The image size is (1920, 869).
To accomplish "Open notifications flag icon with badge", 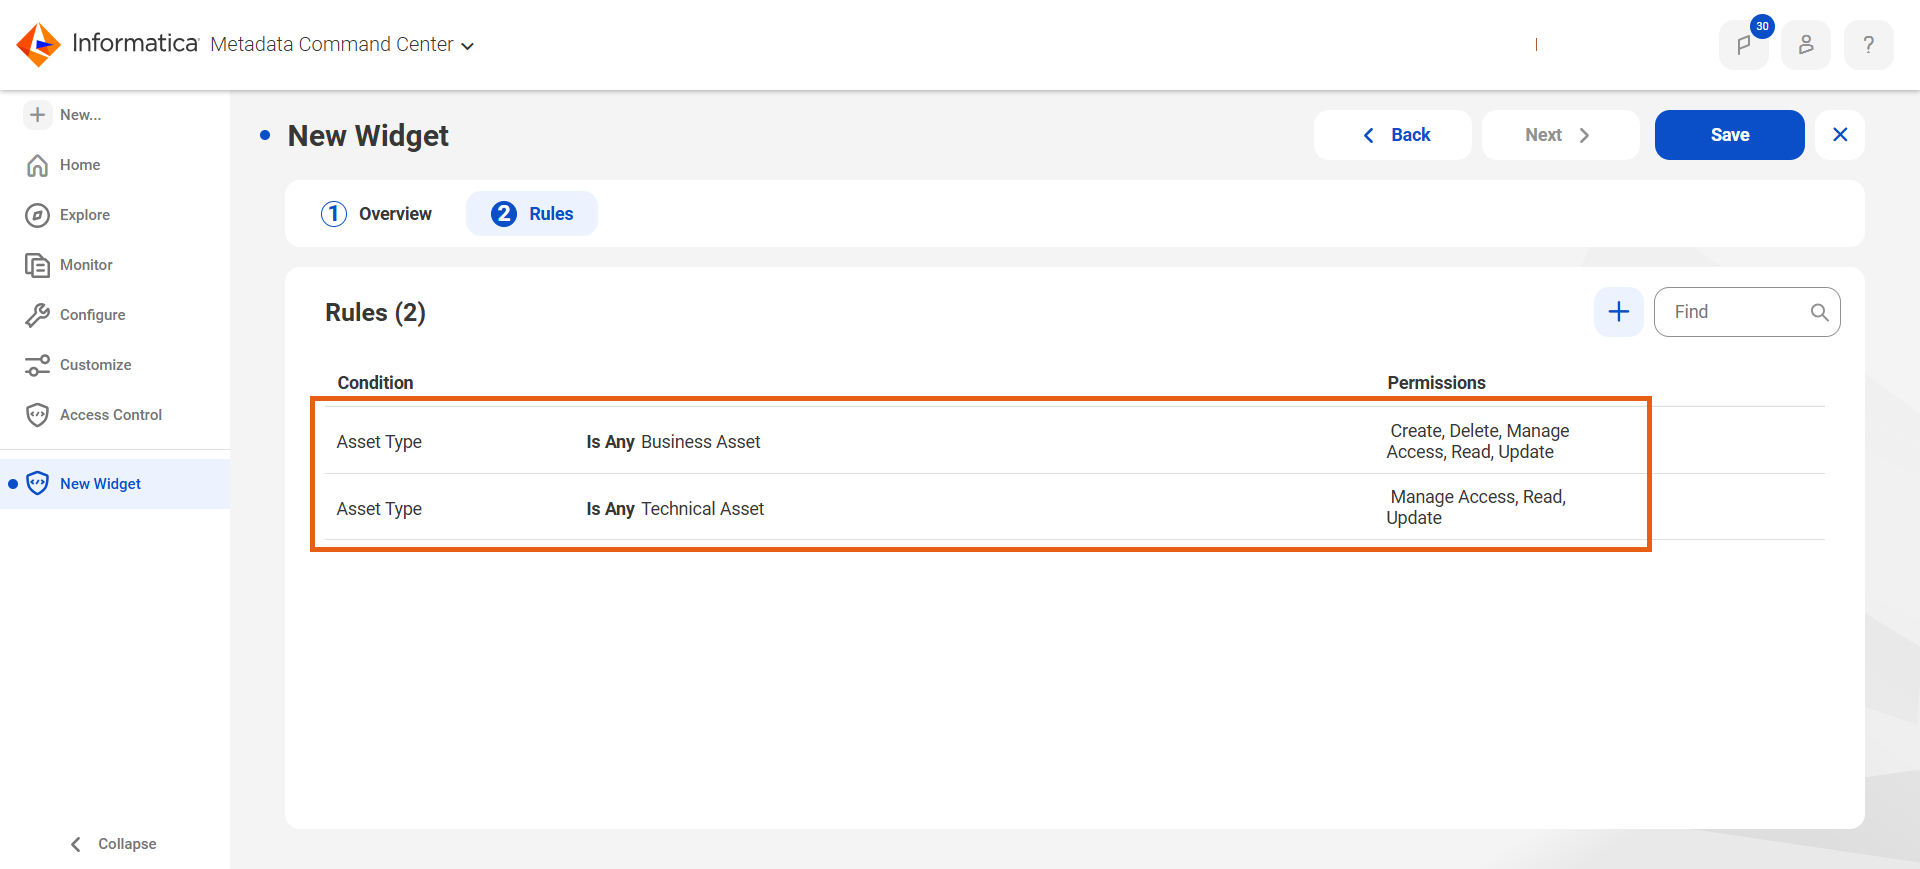I will 1744,45.
